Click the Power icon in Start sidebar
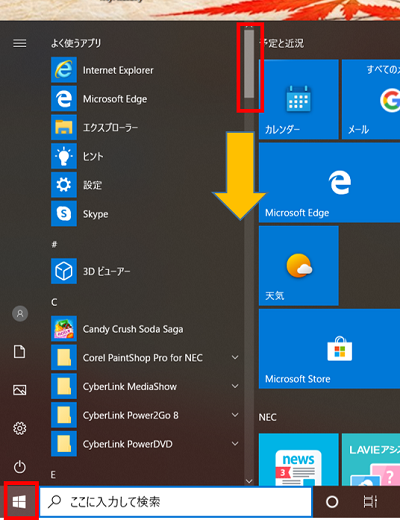The height and width of the screenshot is (520, 400). pos(20,467)
